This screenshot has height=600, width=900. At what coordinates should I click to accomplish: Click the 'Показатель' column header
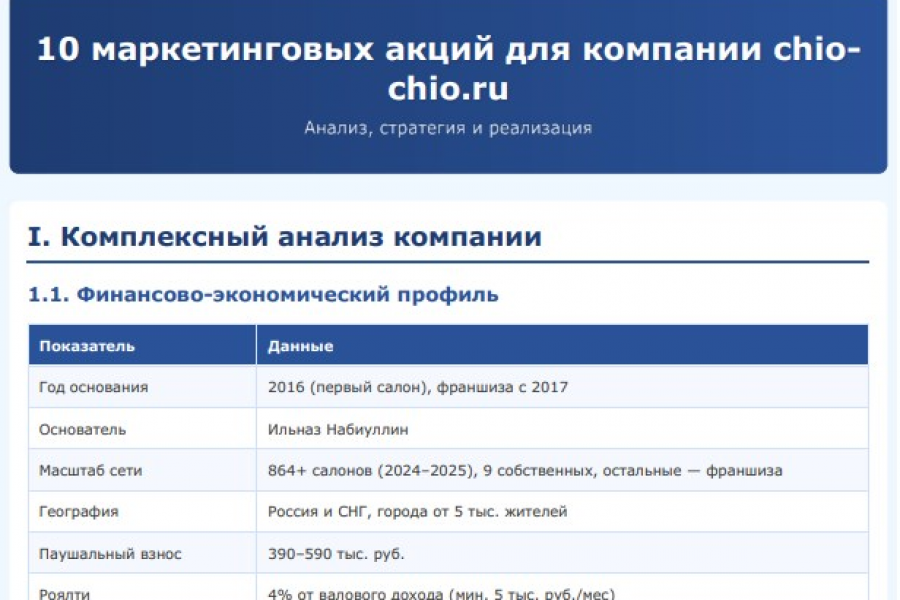click(142, 346)
